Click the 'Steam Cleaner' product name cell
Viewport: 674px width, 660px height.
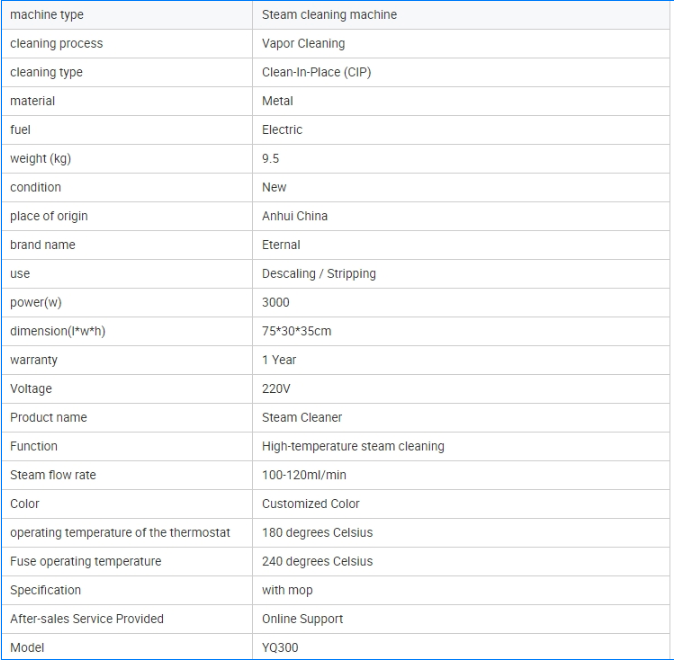(302, 418)
